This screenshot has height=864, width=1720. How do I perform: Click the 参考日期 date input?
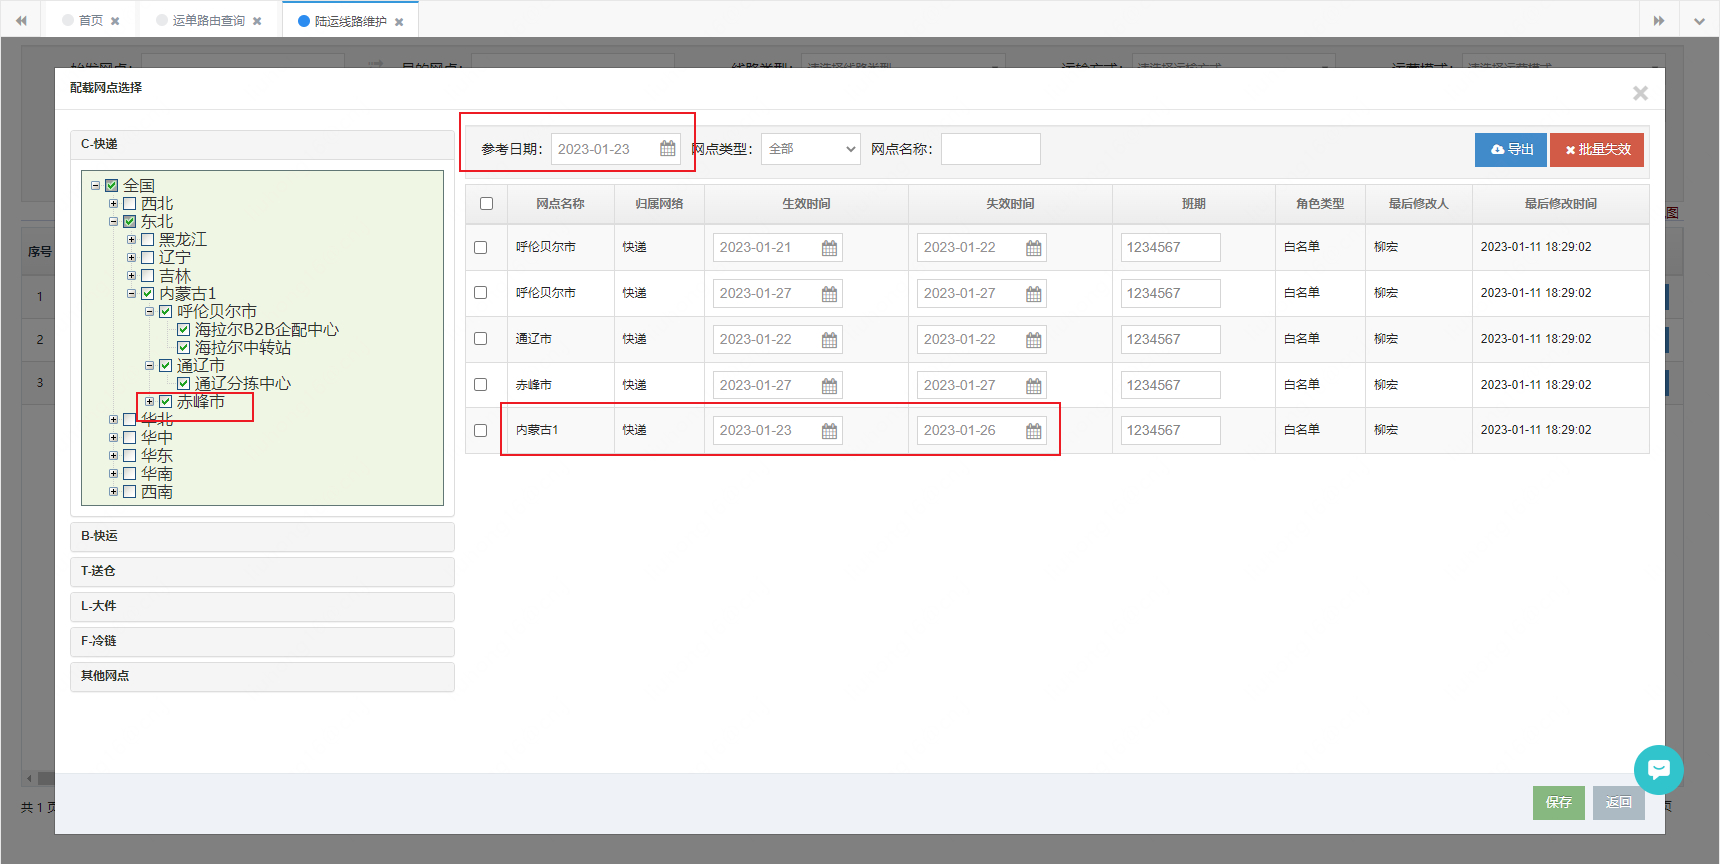coord(616,149)
